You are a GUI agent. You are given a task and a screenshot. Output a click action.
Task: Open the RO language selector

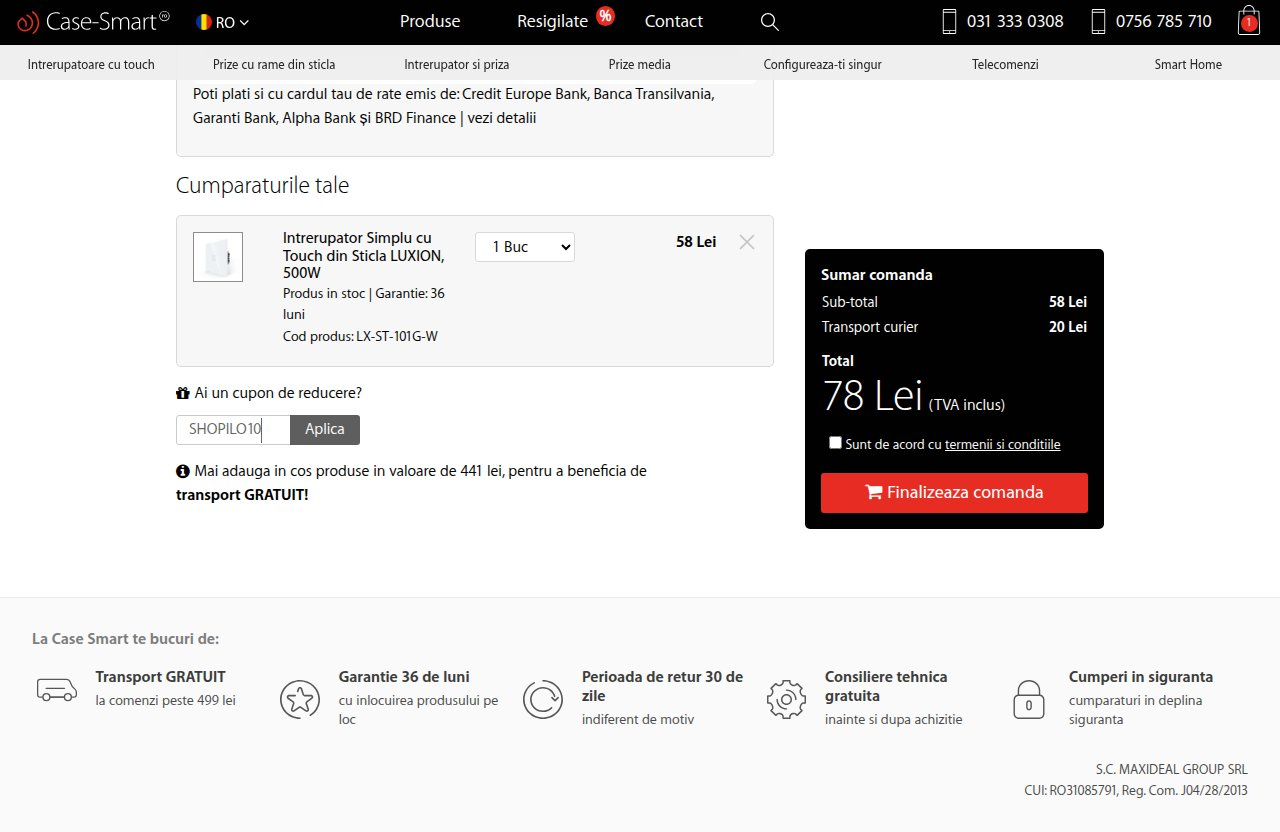click(x=223, y=22)
